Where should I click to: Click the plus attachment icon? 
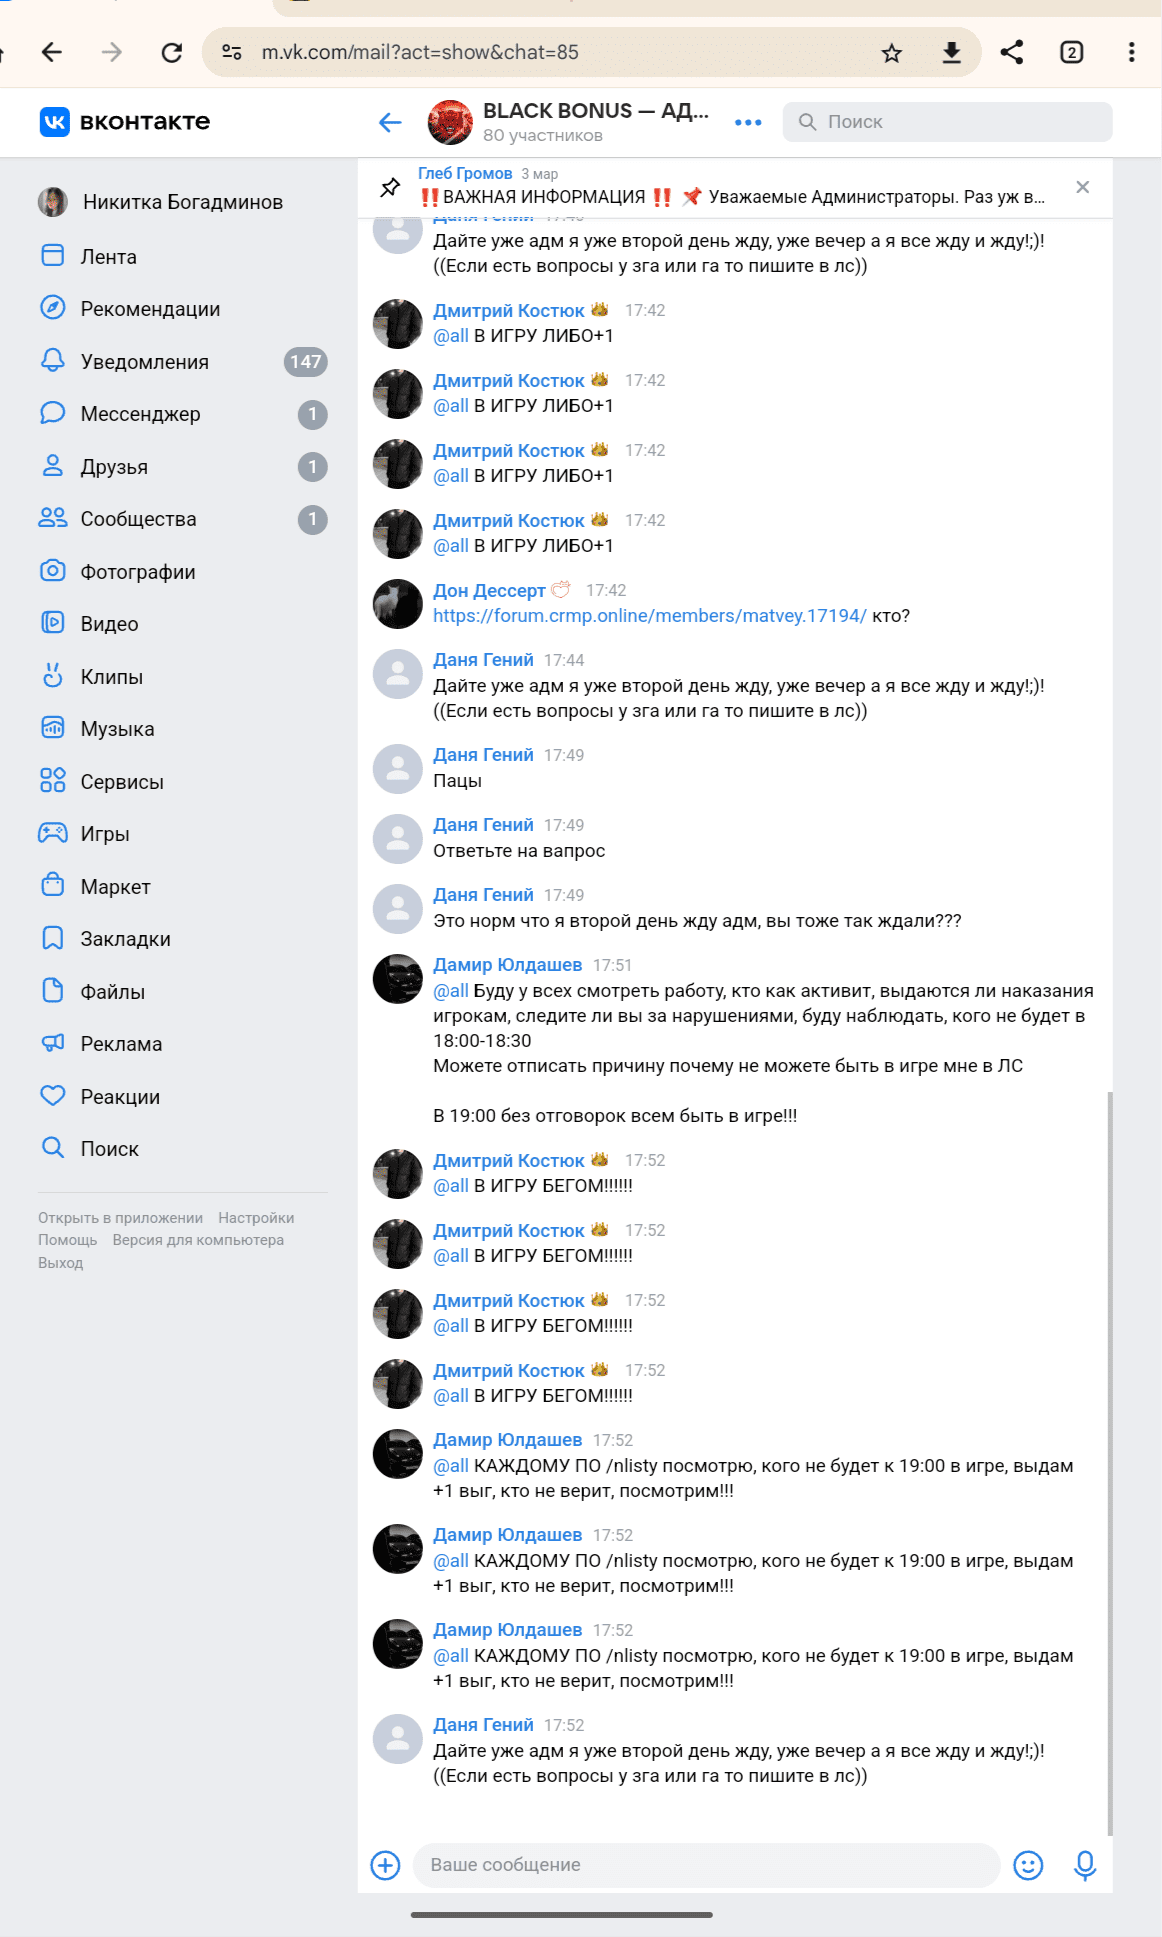coord(385,1865)
